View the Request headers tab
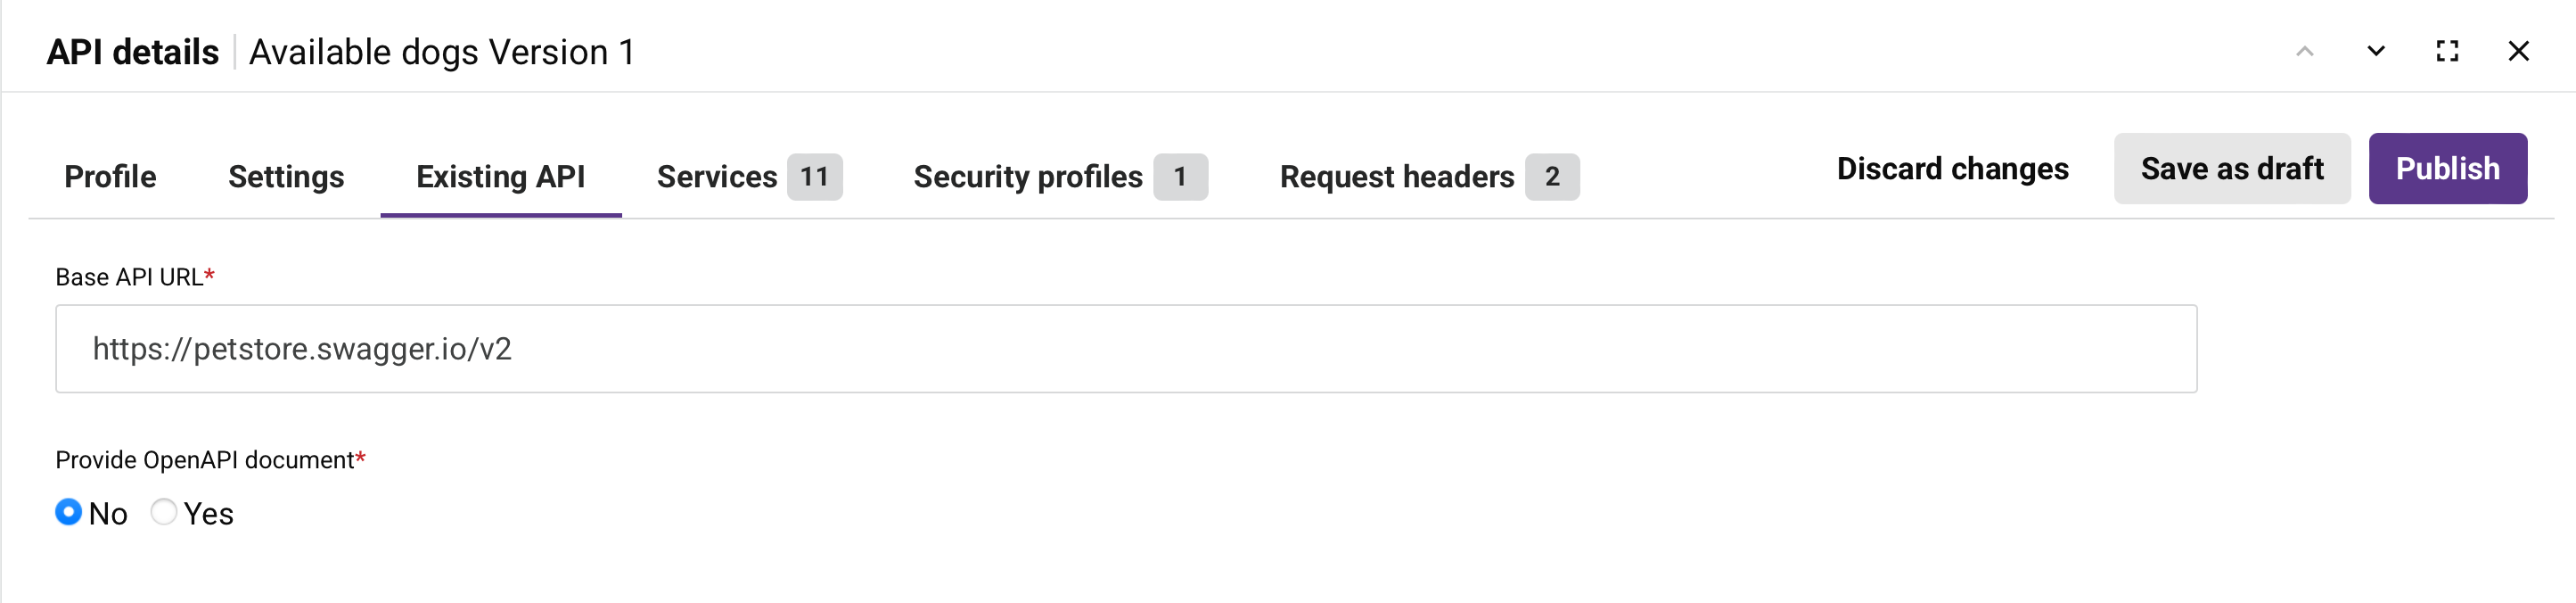Image resolution: width=2576 pixels, height=603 pixels. click(x=1396, y=177)
